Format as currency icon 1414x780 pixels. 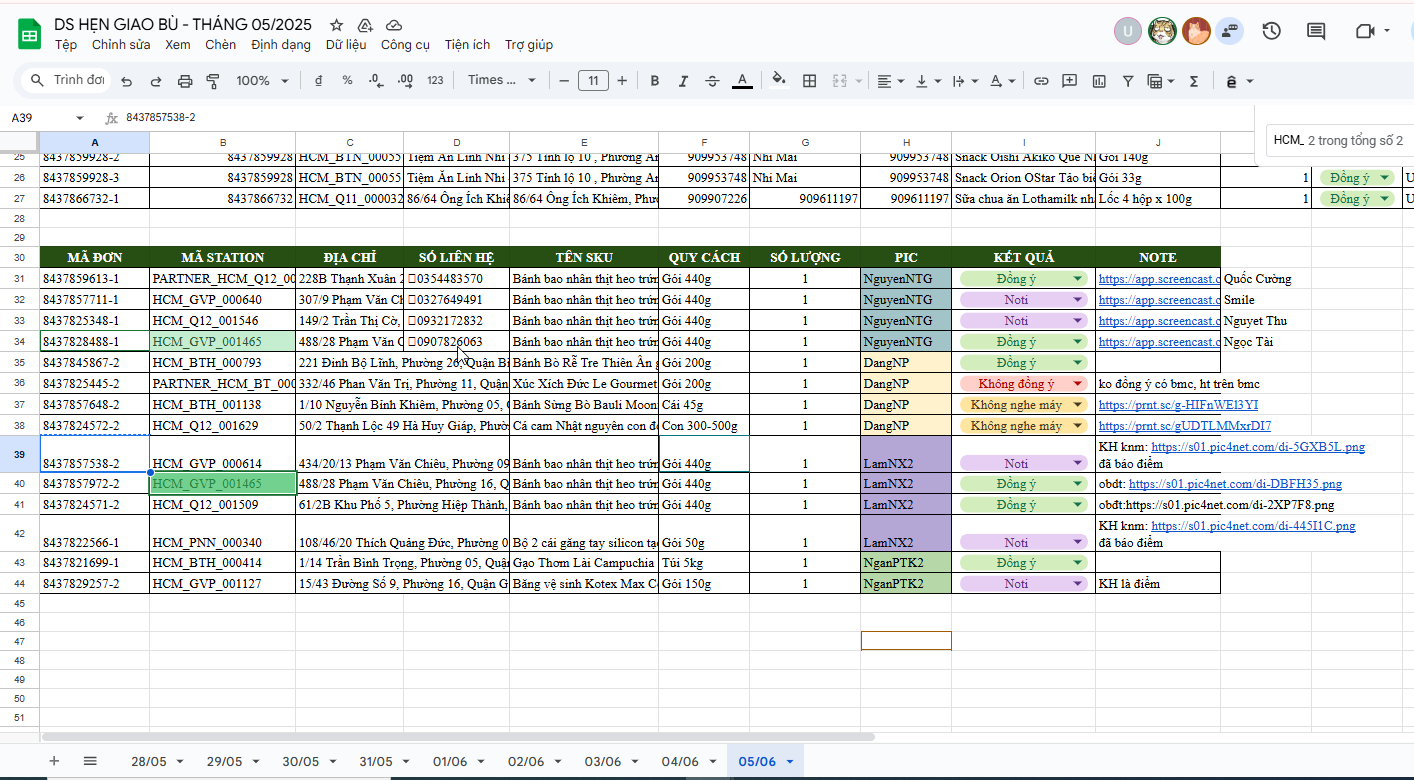[318, 80]
